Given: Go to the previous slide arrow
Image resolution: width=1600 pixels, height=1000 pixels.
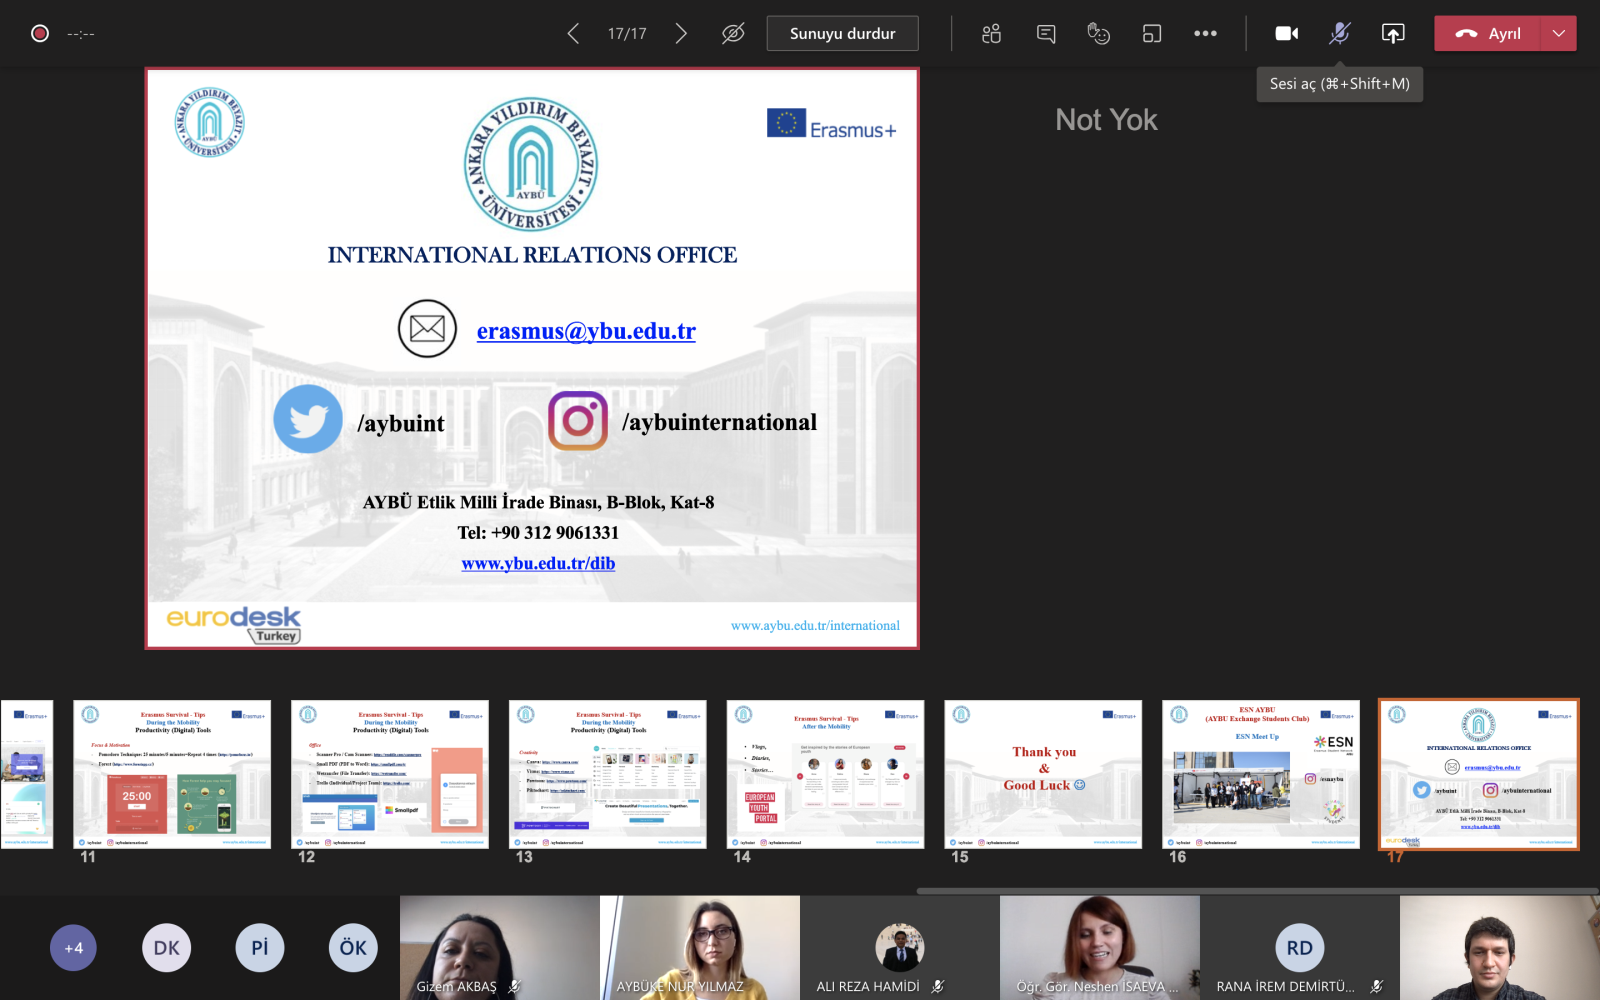Looking at the screenshot, I should (573, 34).
